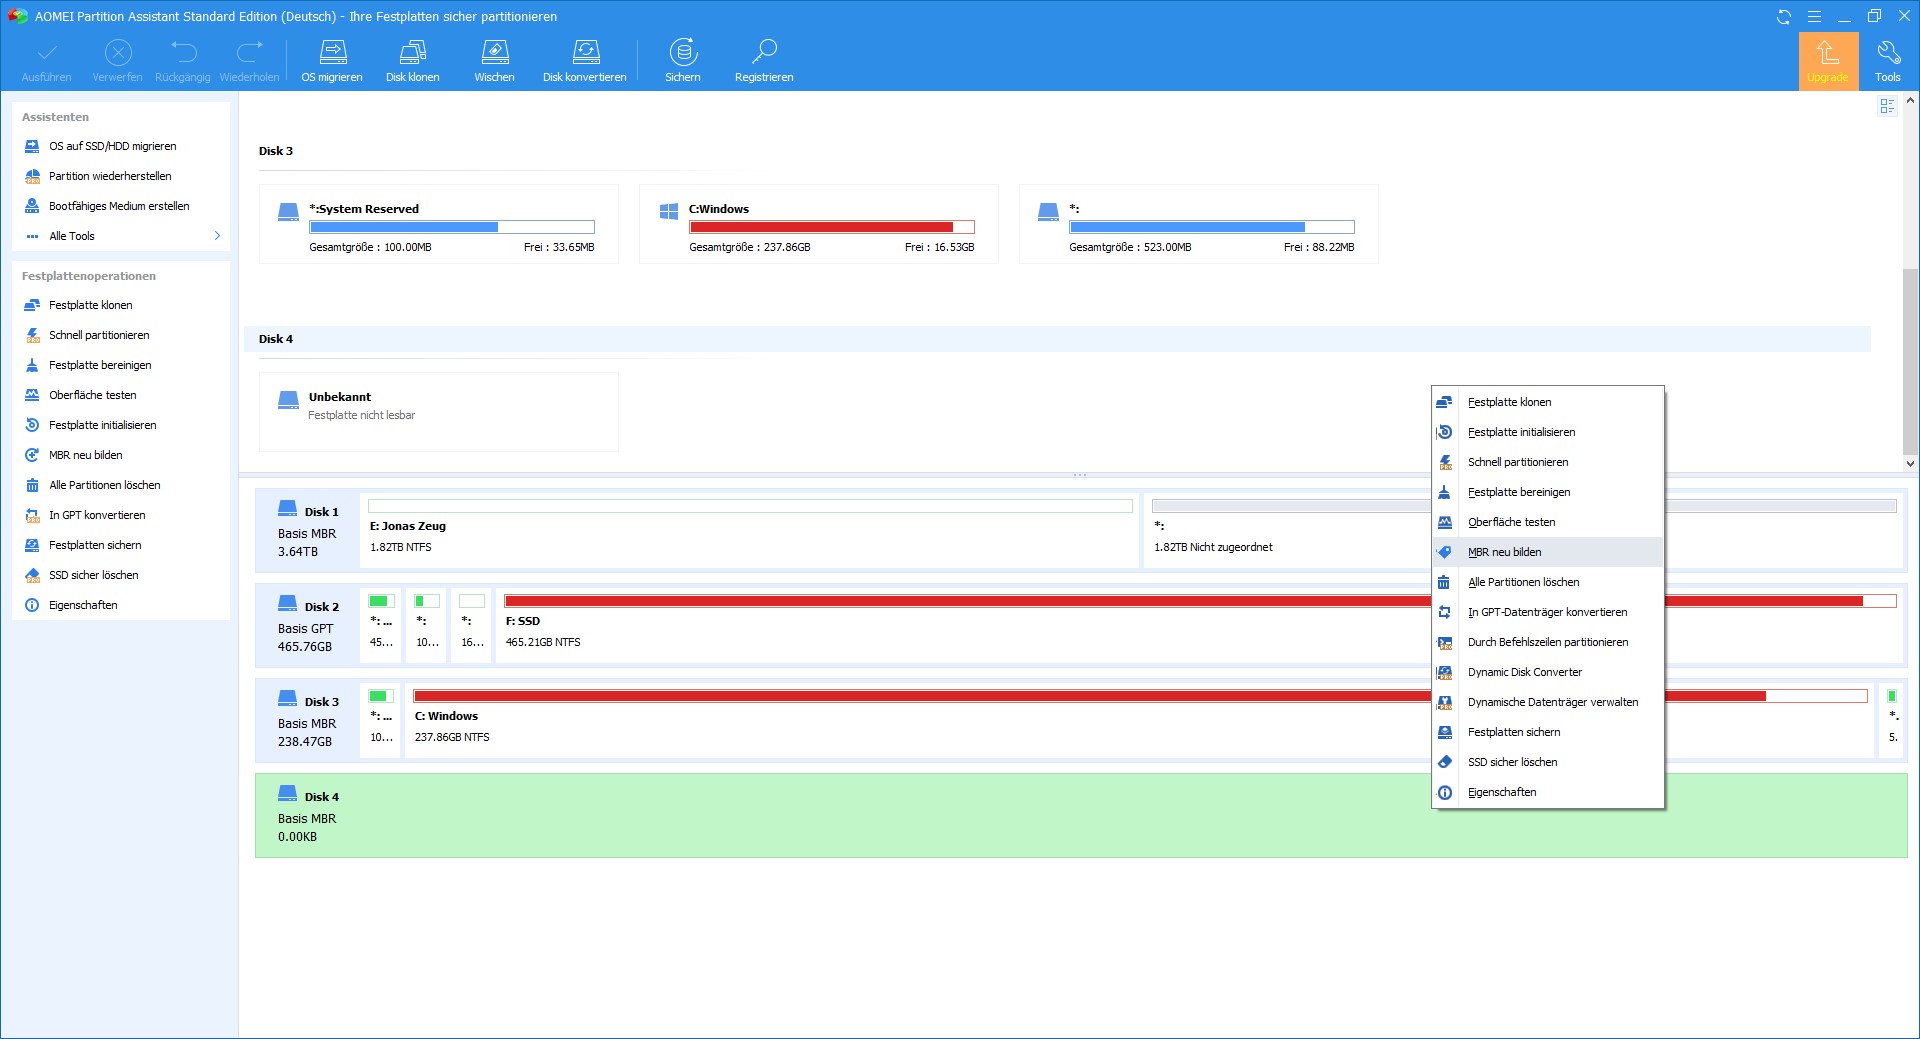Click the orange Upgrade button
This screenshot has height=1039, width=1920.
pyautogui.click(x=1828, y=61)
